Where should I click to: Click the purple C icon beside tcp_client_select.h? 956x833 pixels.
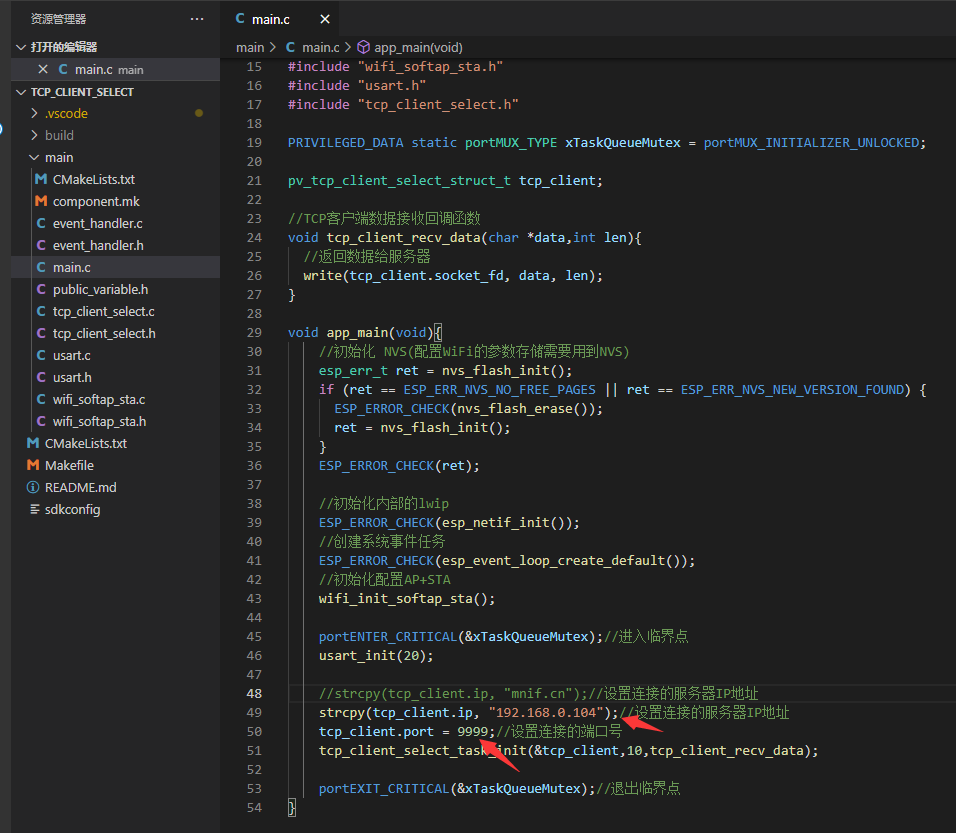click(41, 333)
